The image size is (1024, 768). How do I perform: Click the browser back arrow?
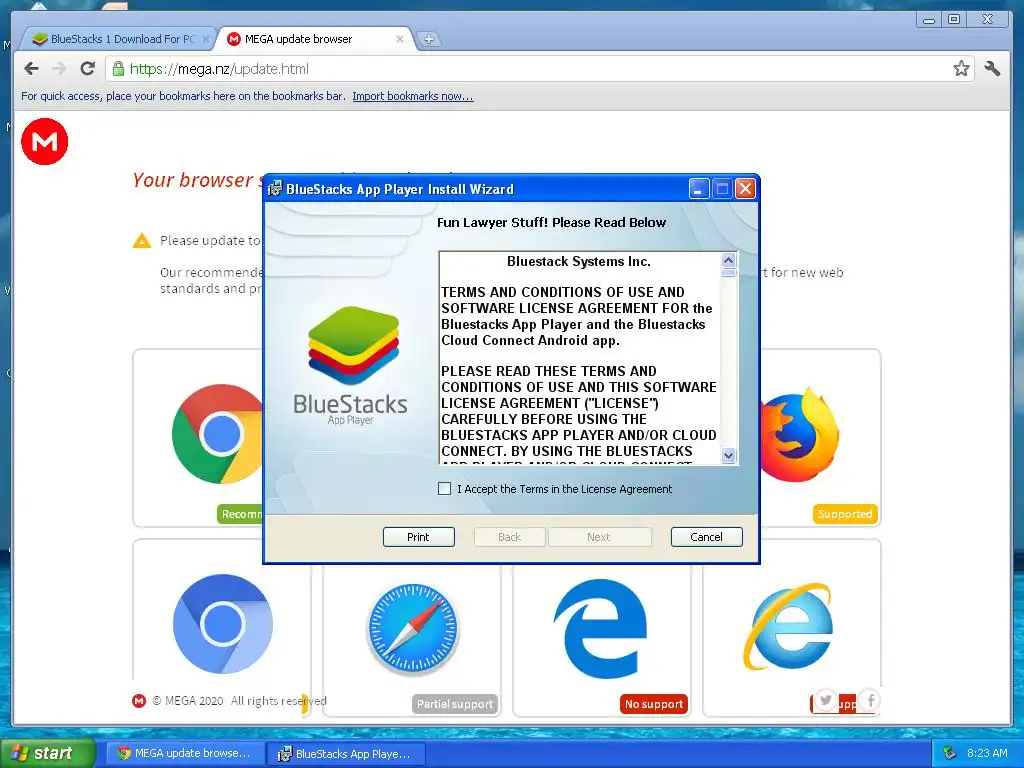point(31,69)
